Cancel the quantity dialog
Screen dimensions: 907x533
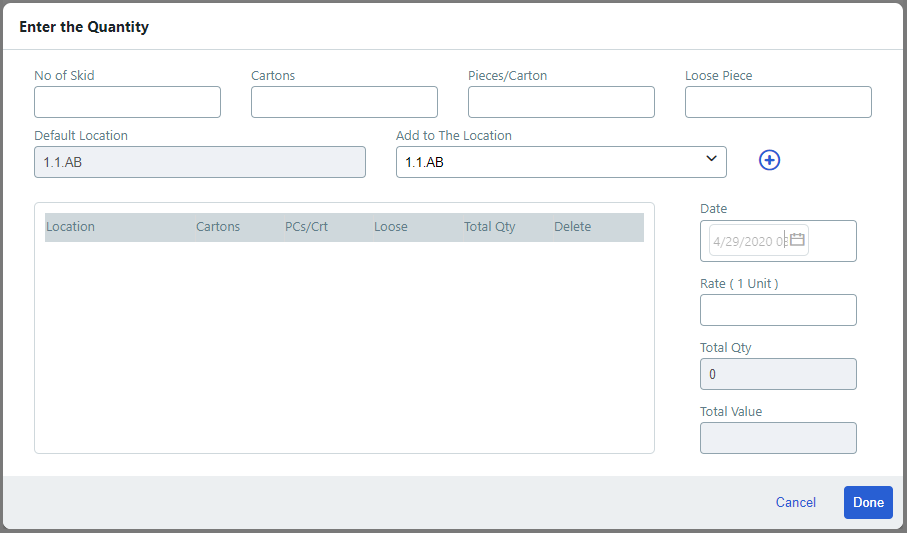point(795,502)
